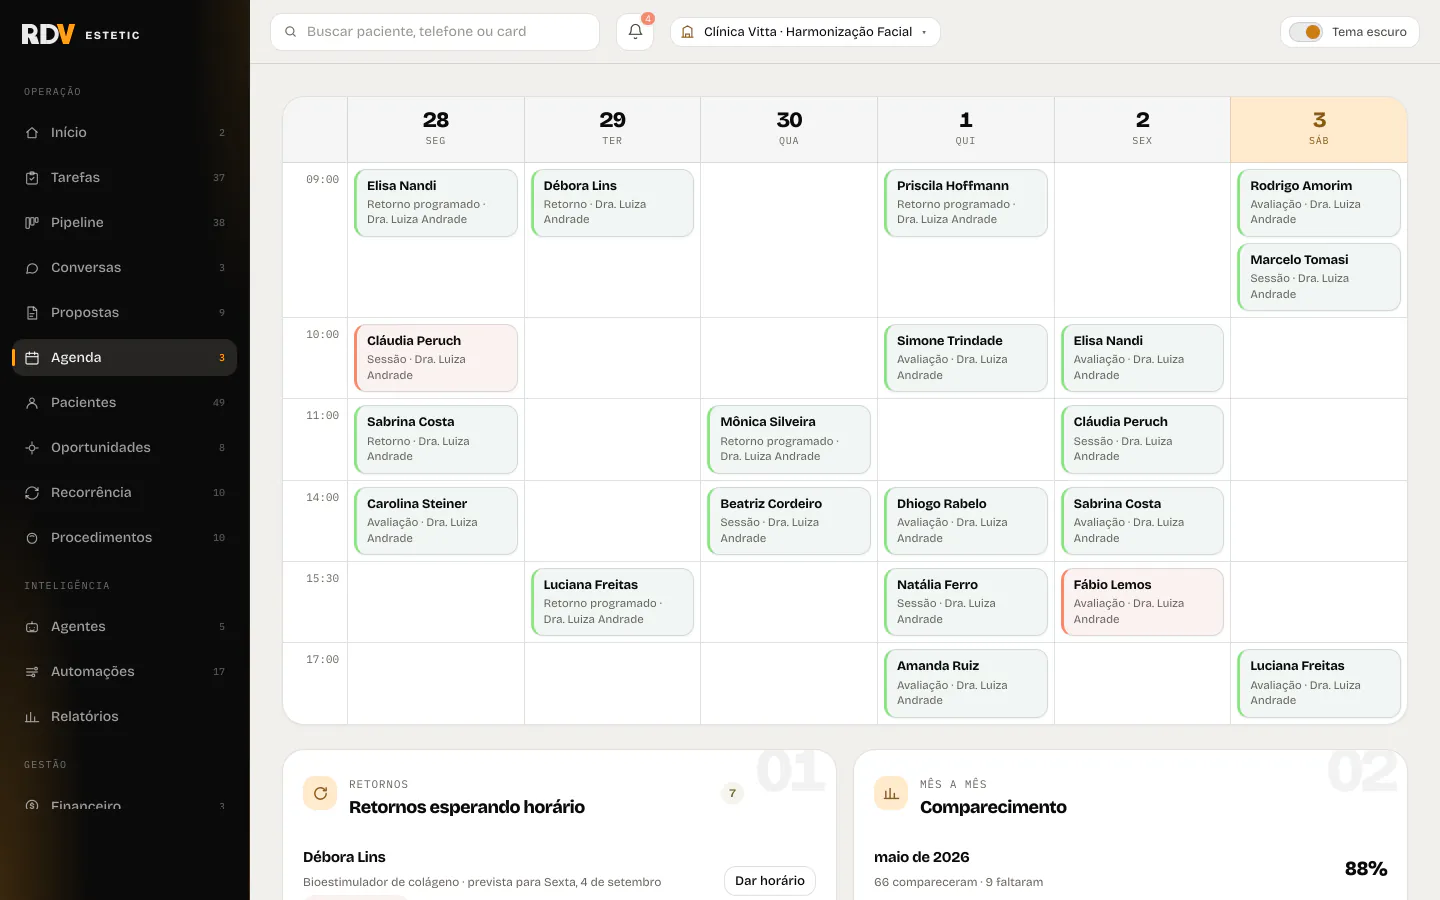This screenshot has height=900, width=1440.
Task: Open Rodrigo Amorim appointment card
Action: [x=1319, y=203]
